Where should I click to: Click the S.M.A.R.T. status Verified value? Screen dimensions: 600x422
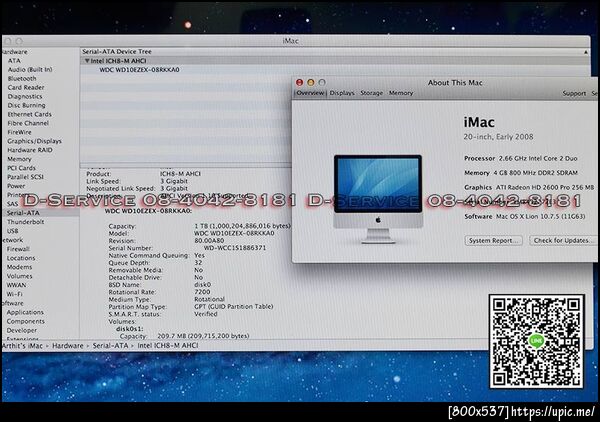pyautogui.click(x=205, y=314)
